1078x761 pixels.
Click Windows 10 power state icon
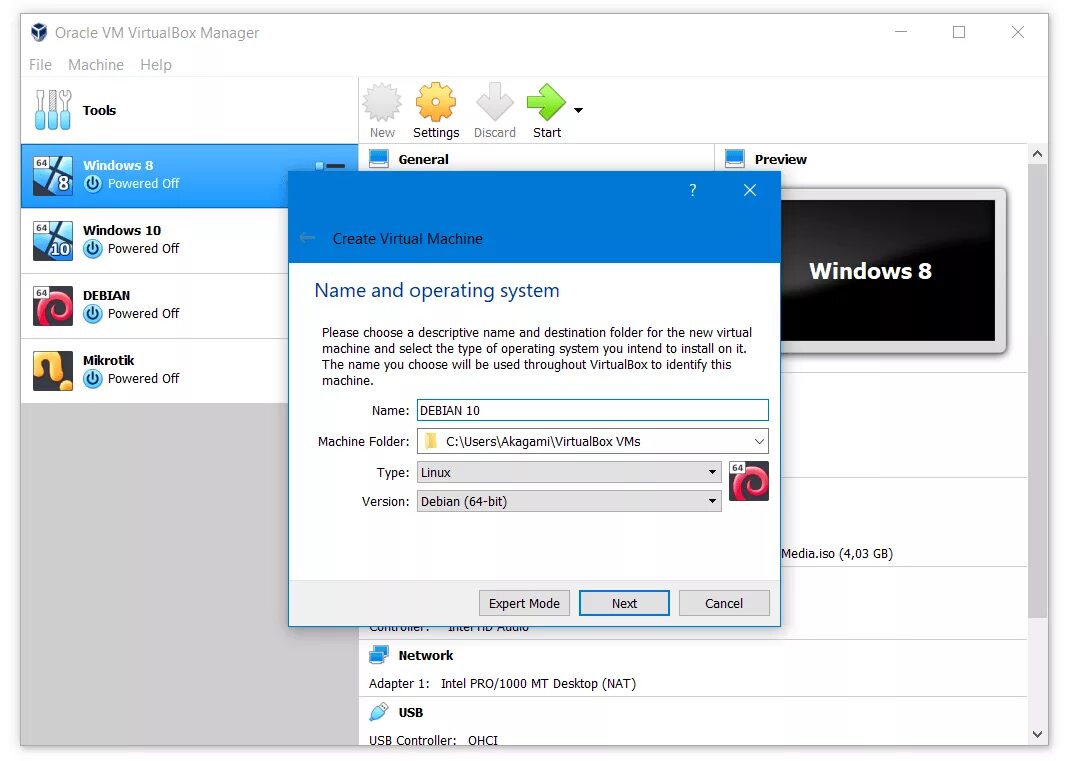point(93,249)
